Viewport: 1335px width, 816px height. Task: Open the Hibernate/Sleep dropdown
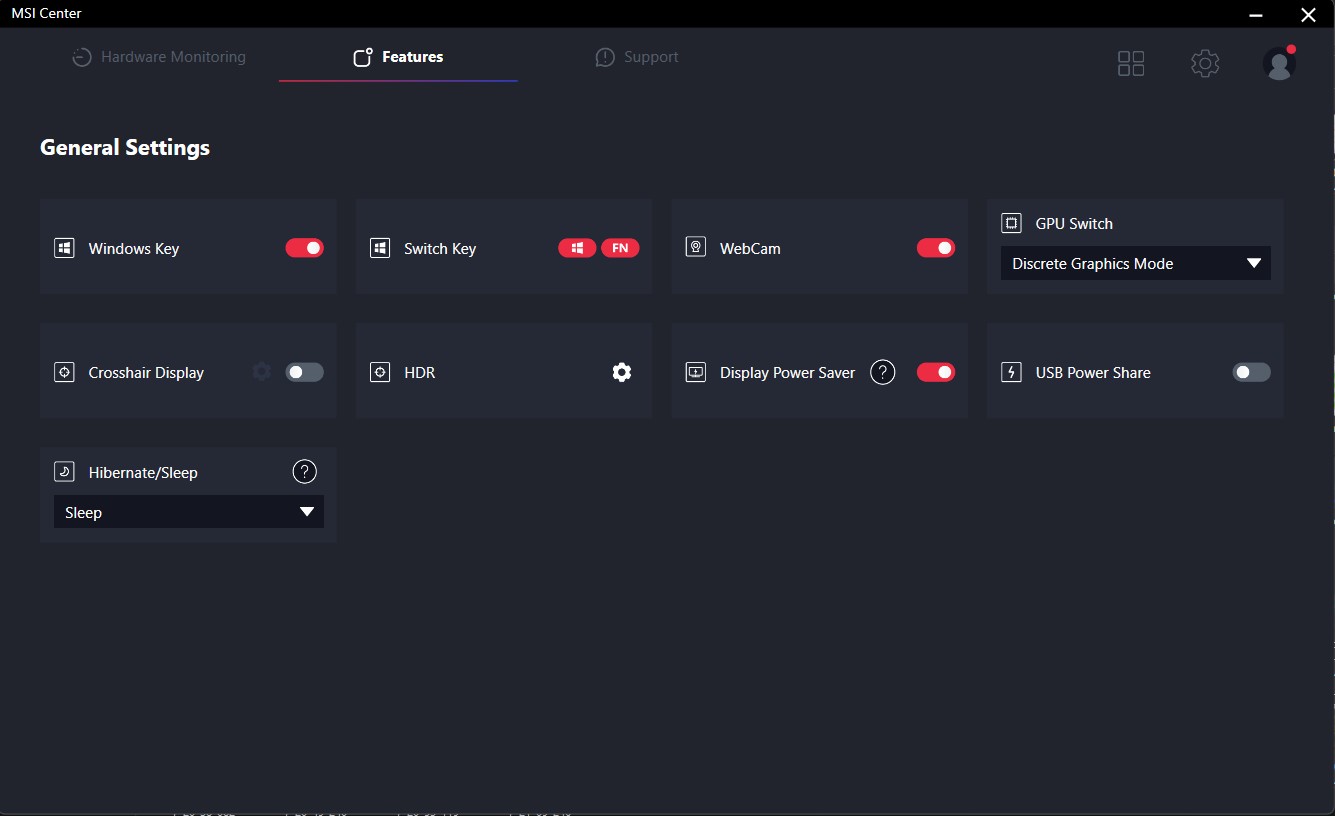point(188,512)
